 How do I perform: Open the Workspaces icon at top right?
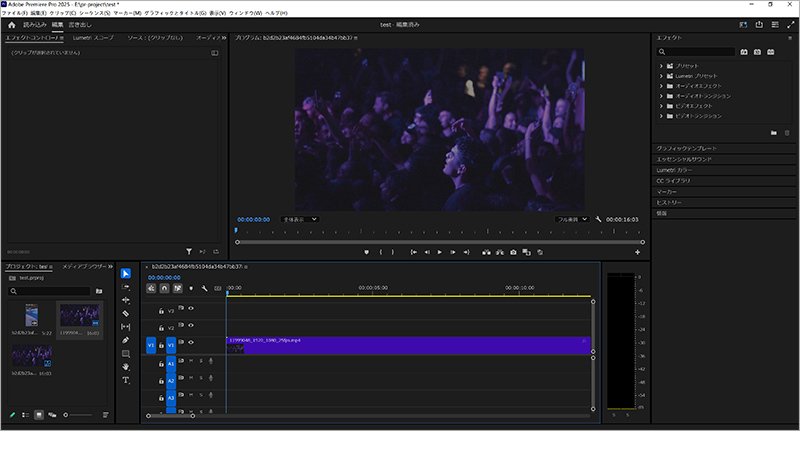point(775,24)
